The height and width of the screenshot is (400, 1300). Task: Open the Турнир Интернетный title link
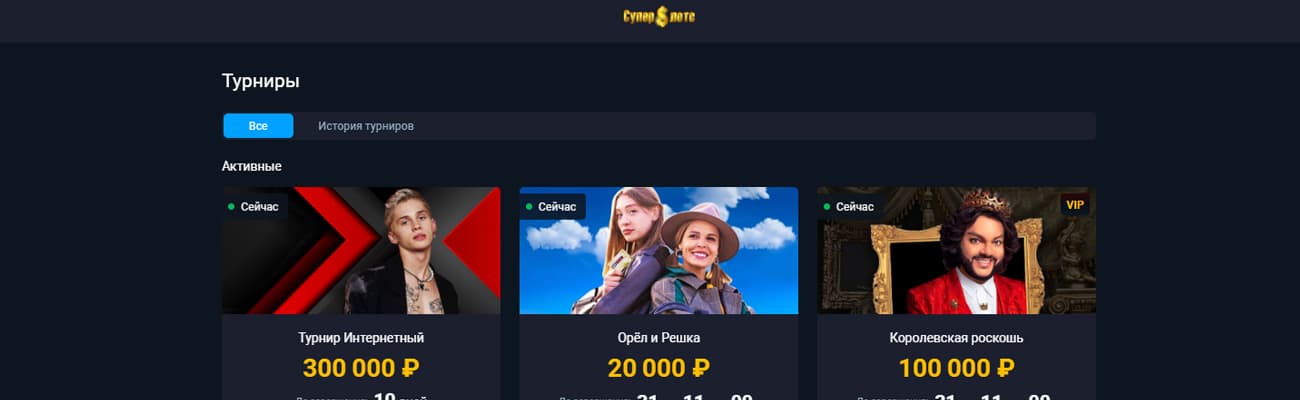click(x=361, y=338)
